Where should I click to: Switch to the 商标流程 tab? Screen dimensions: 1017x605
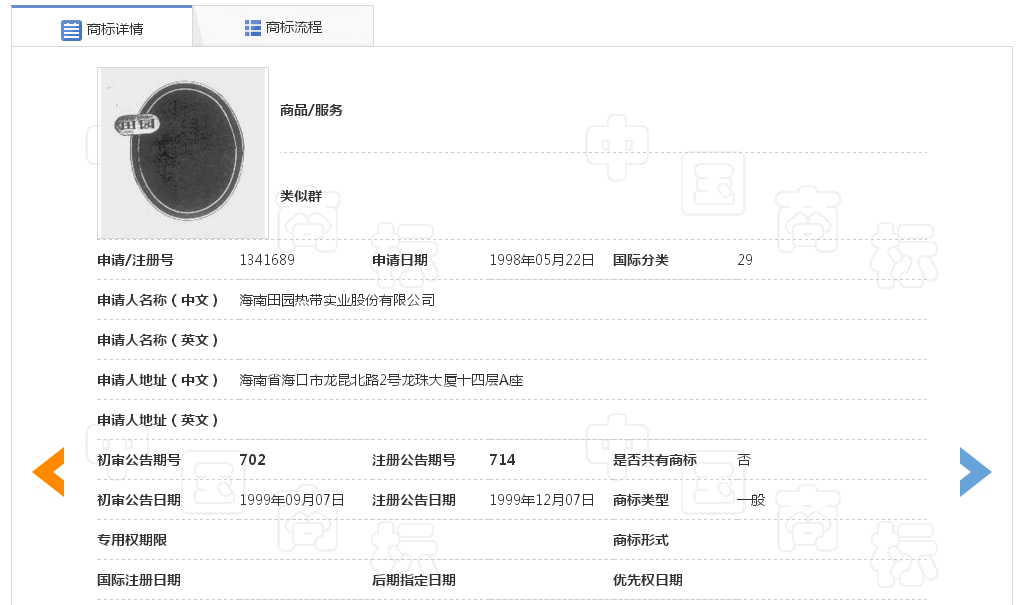tap(283, 27)
